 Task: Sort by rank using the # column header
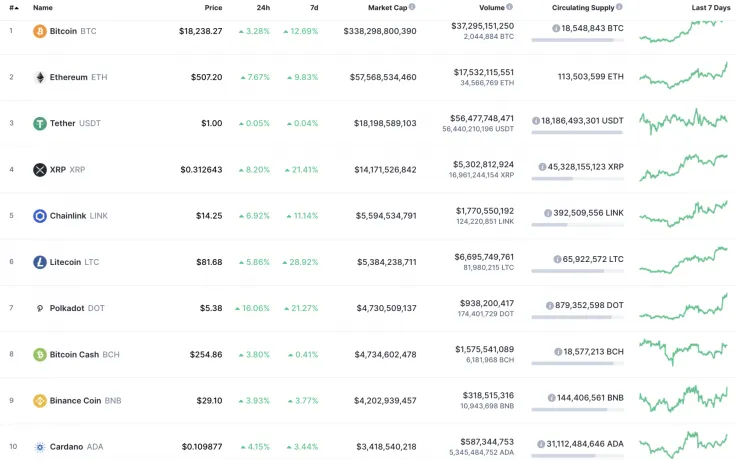pyautogui.click(x=14, y=8)
